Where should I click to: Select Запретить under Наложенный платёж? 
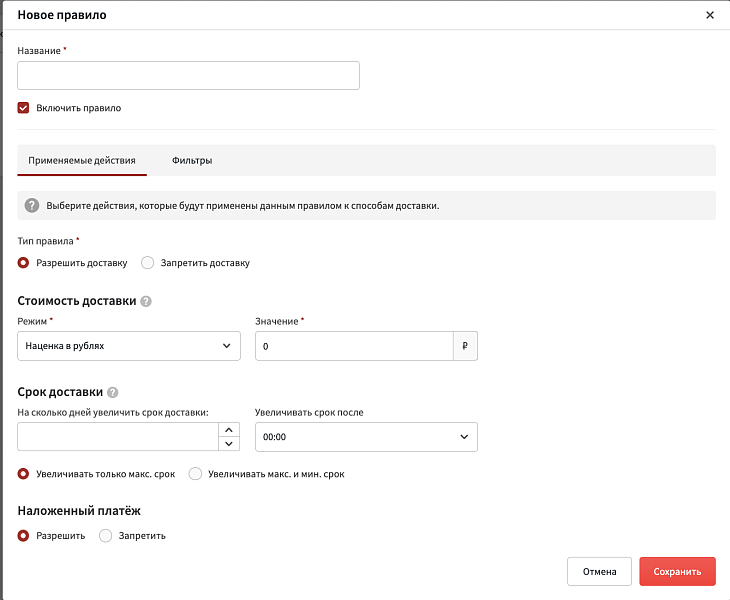(x=106, y=536)
